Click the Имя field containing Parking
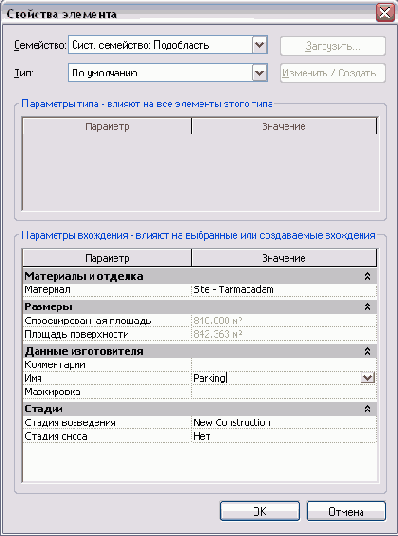The image size is (398, 536). [276, 378]
